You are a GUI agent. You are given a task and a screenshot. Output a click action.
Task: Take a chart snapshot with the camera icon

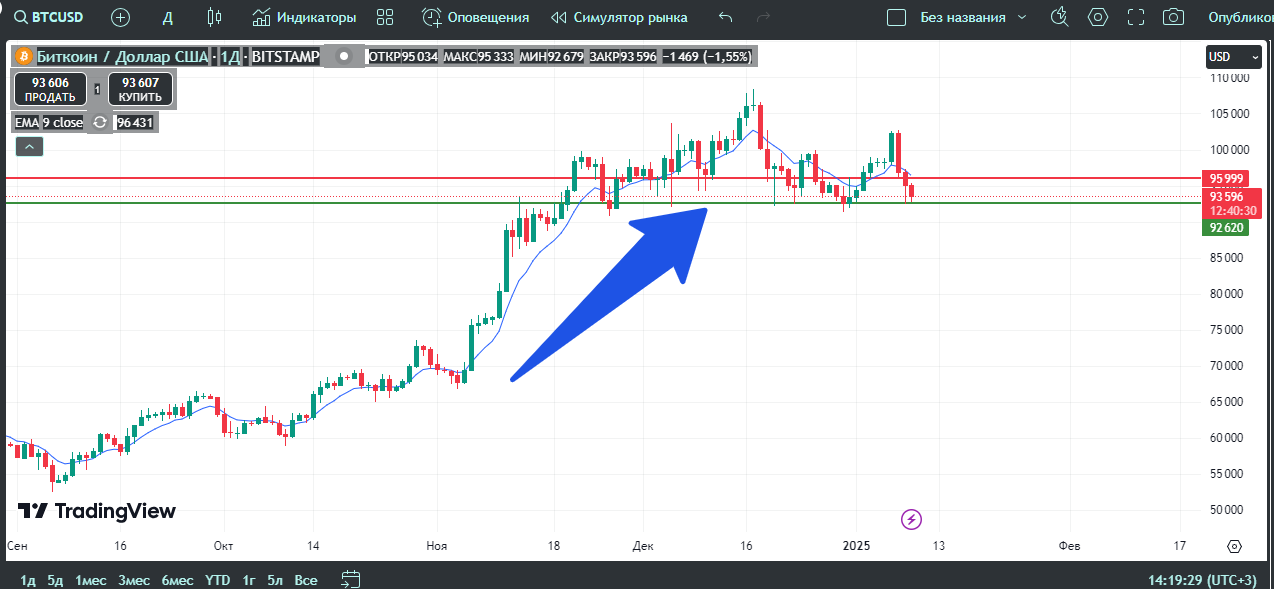[1173, 17]
